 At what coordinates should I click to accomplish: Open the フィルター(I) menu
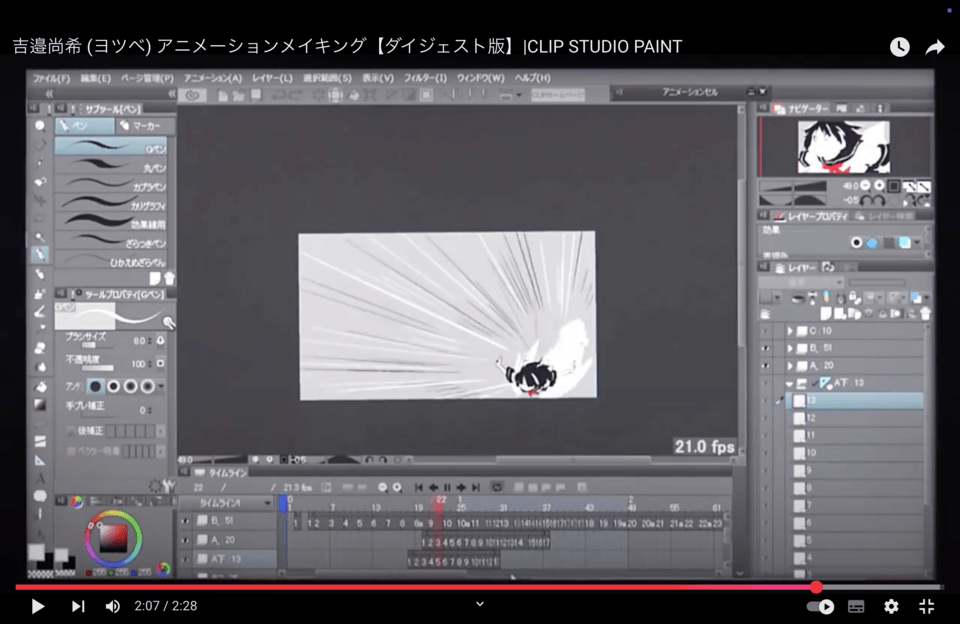(x=425, y=78)
